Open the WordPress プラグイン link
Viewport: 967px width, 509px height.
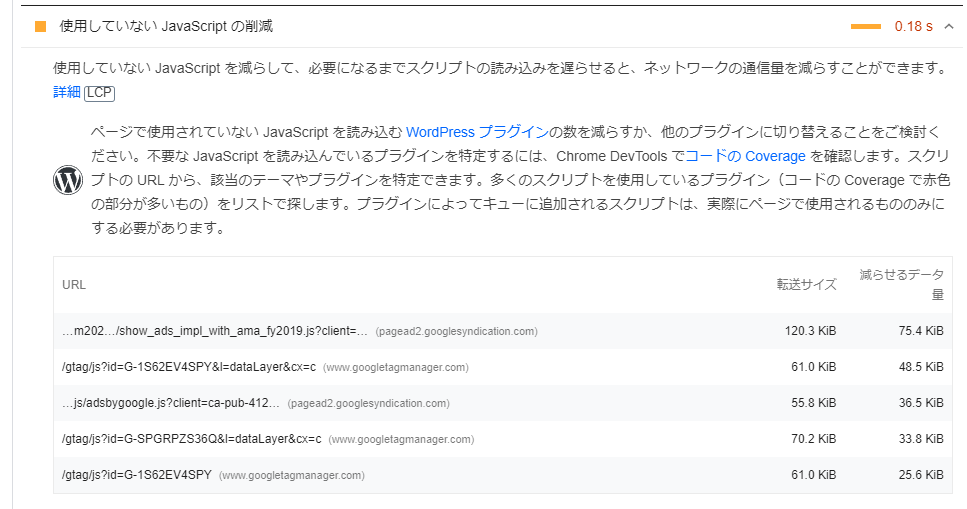coord(477,132)
